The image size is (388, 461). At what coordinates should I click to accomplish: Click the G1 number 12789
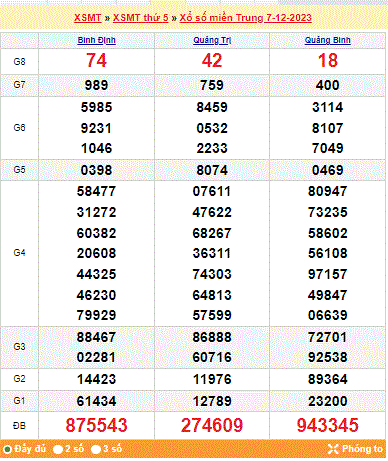pos(212,401)
